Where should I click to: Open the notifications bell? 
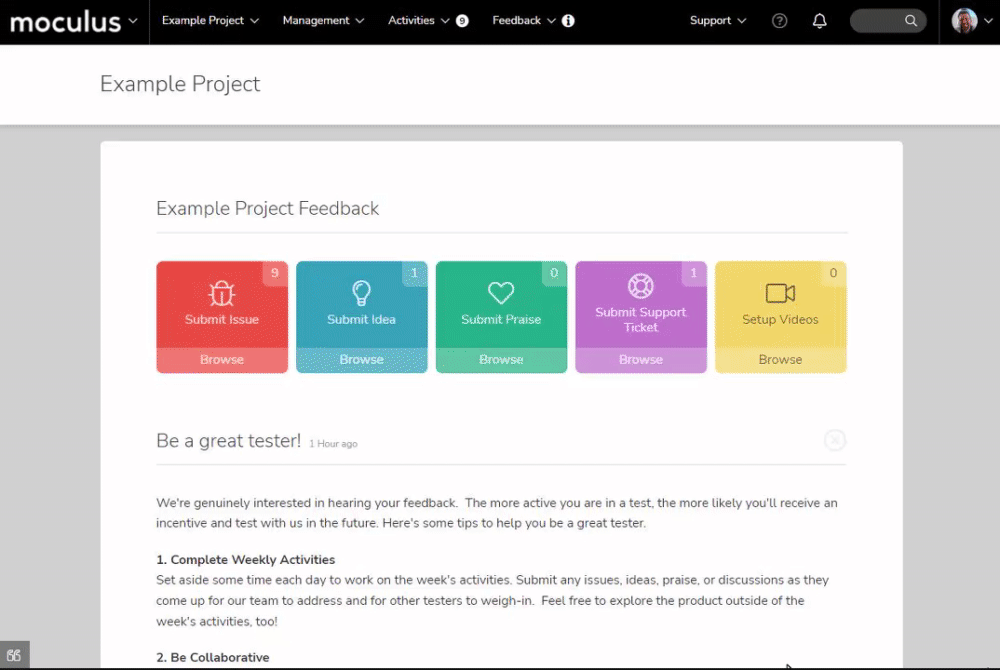coord(820,21)
